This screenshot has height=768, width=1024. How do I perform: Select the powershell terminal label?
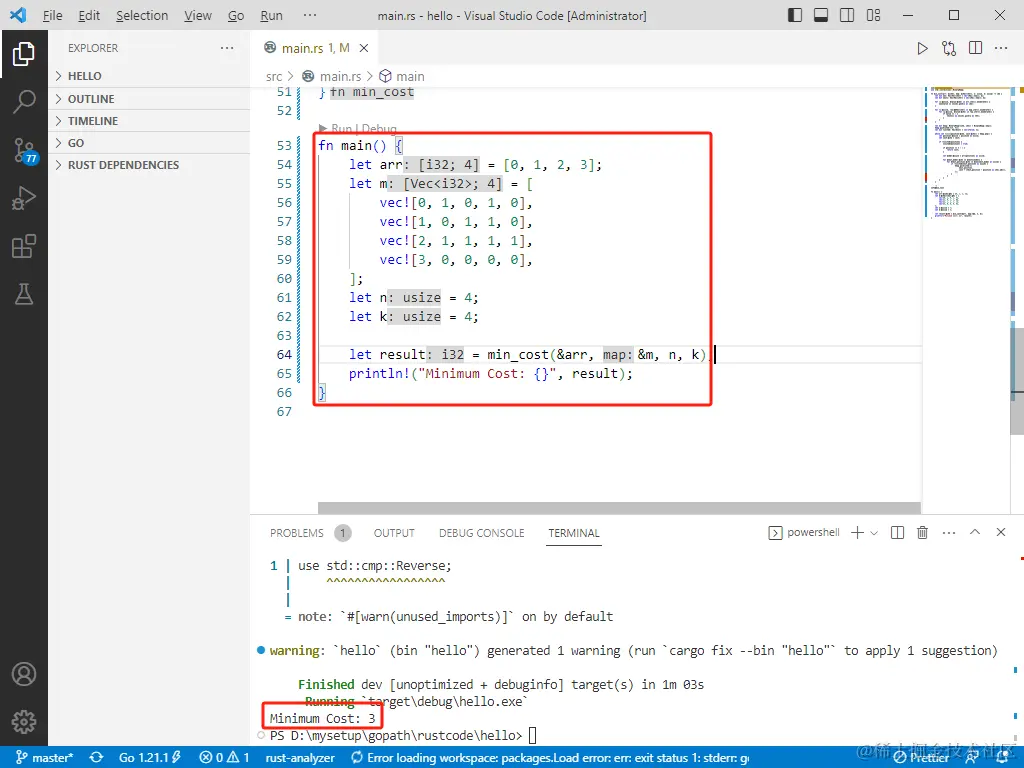[x=804, y=533]
